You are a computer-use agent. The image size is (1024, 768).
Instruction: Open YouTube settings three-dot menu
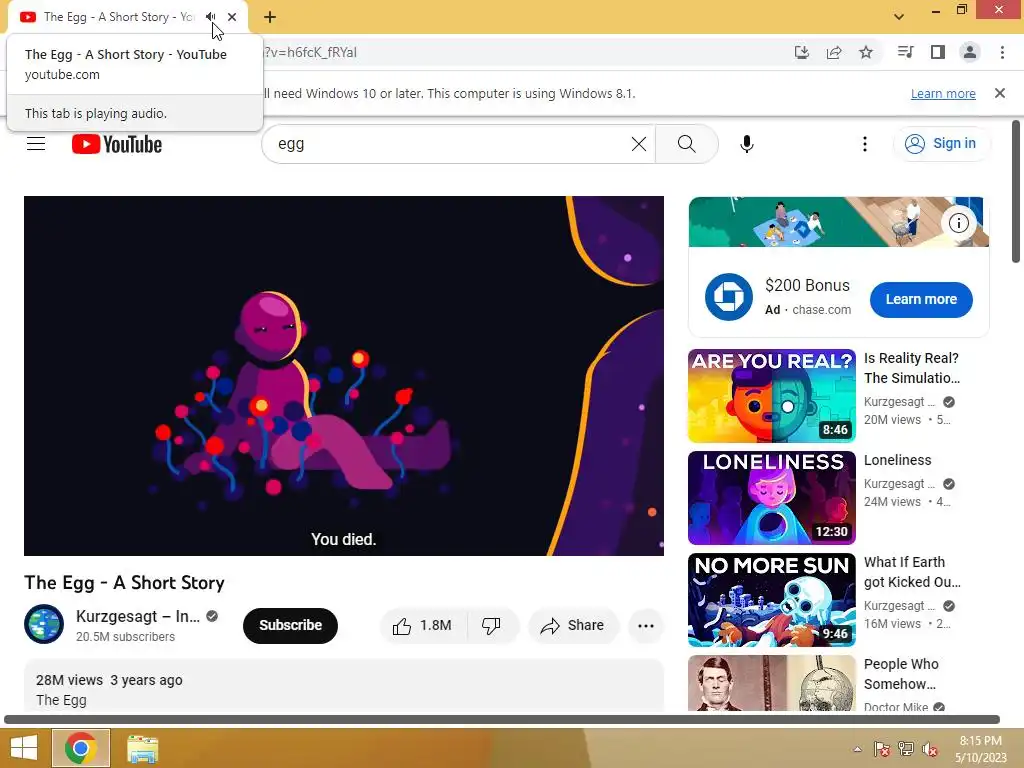click(x=865, y=144)
